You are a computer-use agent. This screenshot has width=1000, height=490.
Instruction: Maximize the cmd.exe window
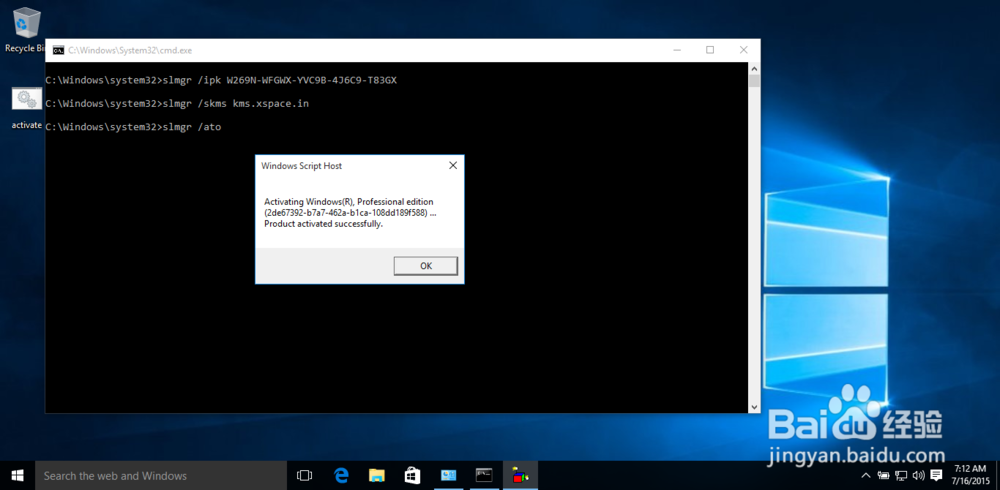click(710, 50)
